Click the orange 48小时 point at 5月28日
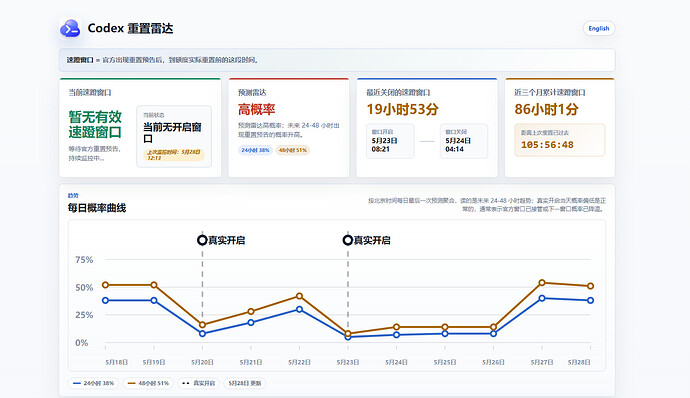Screen dimensions: 690x398 click(x=591, y=286)
